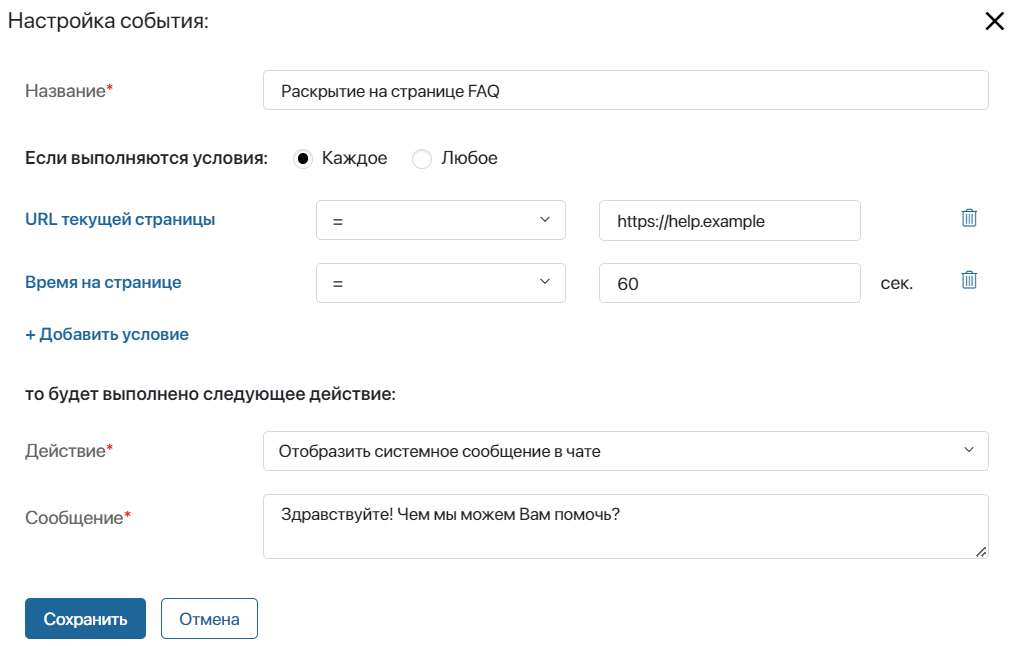
Task: Click the URL текущей страницы link
Action: (120, 219)
